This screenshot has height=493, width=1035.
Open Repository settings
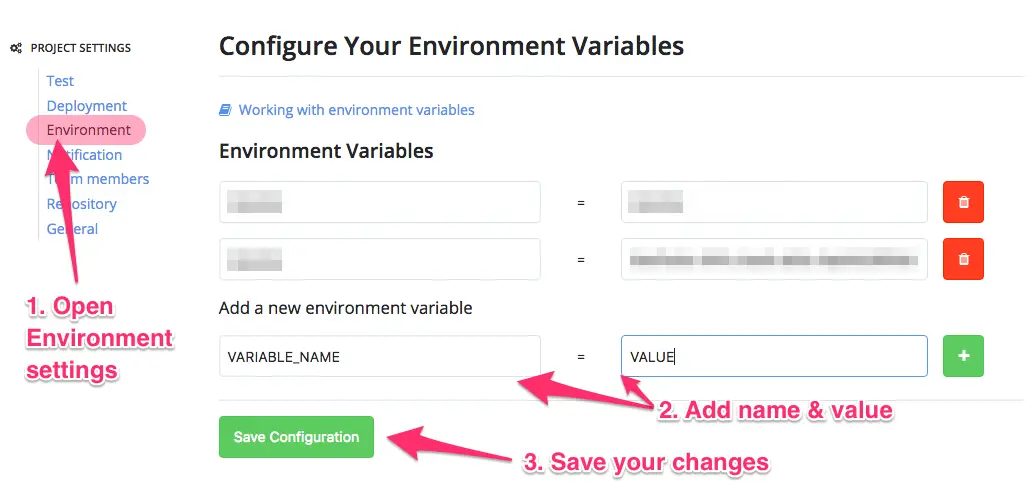click(x=81, y=204)
